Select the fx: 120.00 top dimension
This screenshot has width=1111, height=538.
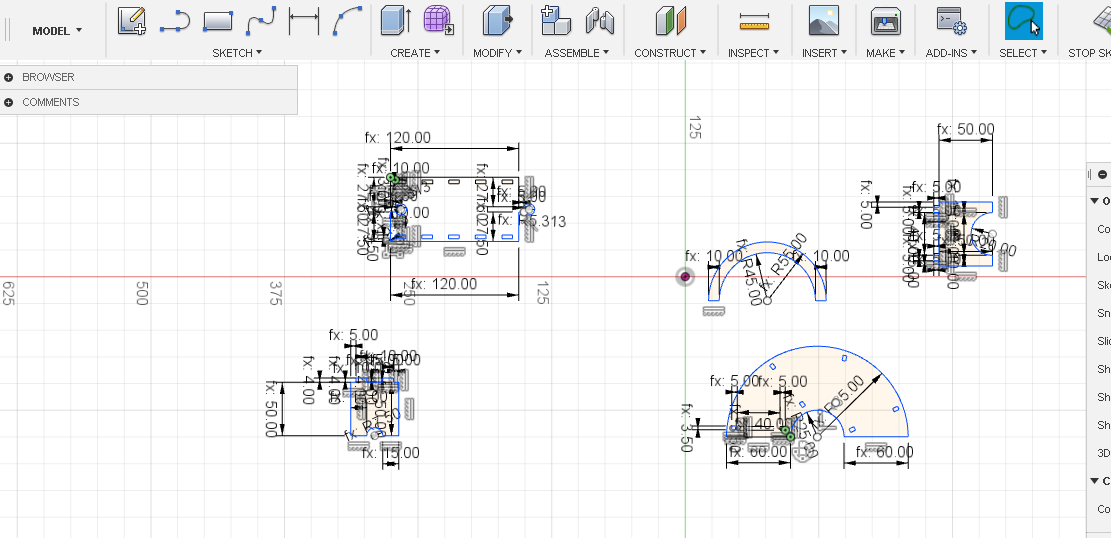click(398, 138)
